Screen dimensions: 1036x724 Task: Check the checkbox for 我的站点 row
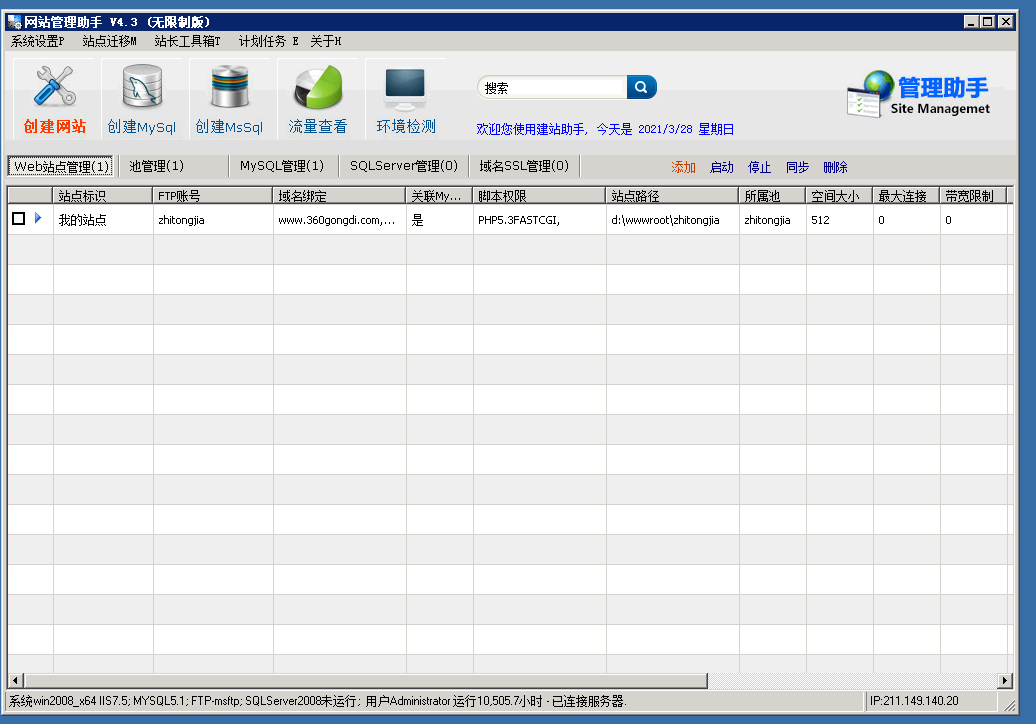pyautogui.click(x=18, y=218)
